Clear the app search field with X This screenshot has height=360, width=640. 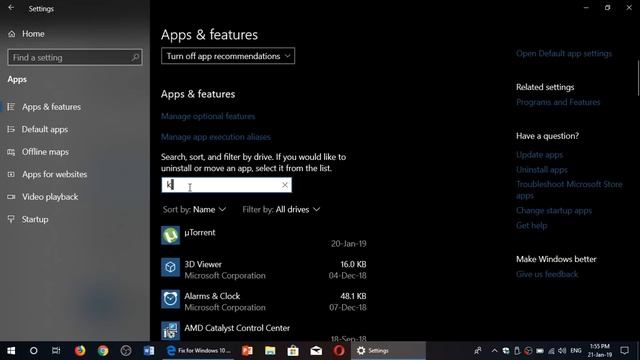coord(285,185)
